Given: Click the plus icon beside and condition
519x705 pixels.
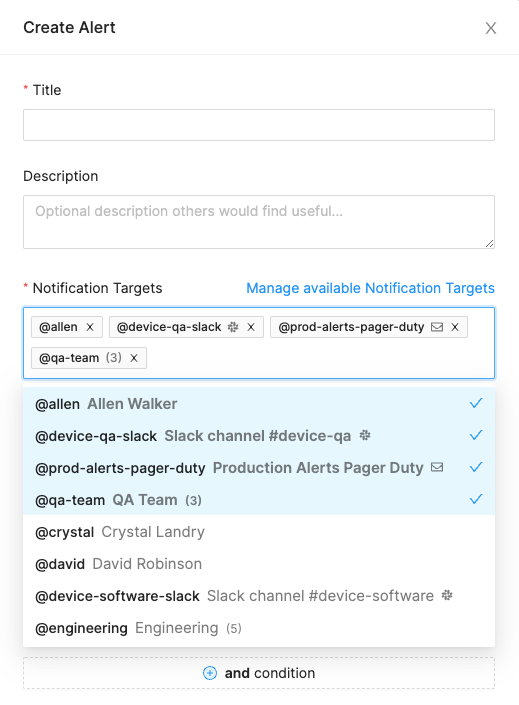Looking at the screenshot, I should [210, 673].
